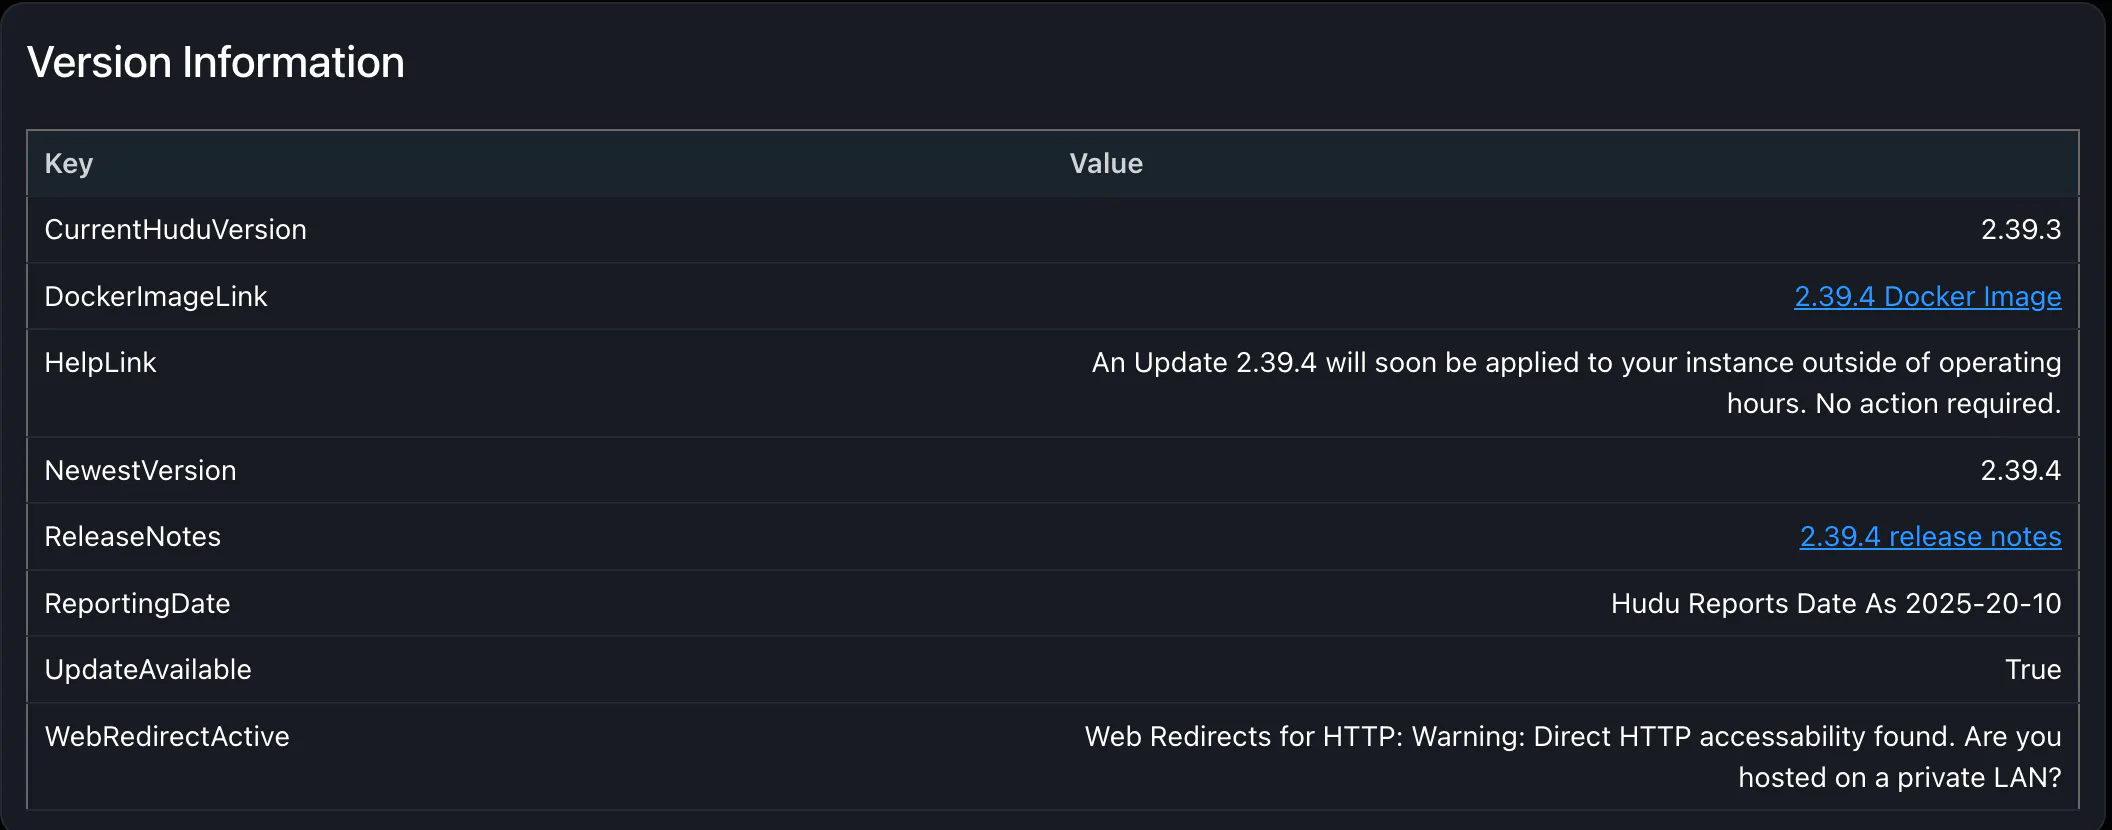The height and width of the screenshot is (830, 2112).
Task: Click the 'Hudu Reports Date As 2025-20-10' value
Action: click(1835, 604)
